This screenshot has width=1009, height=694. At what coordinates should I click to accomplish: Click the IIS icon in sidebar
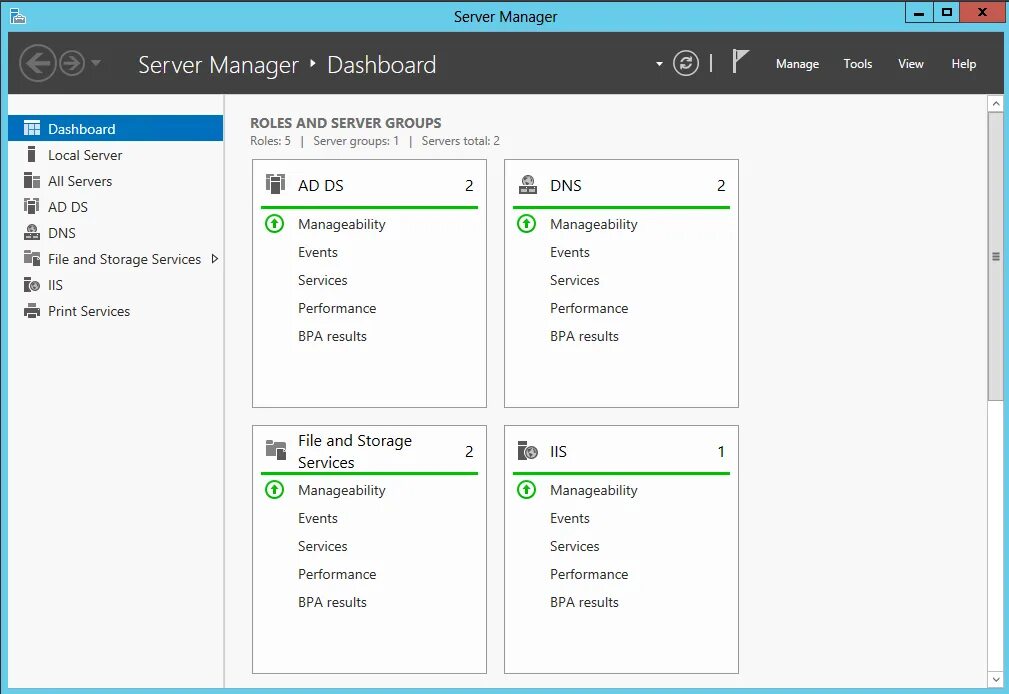pyautogui.click(x=31, y=285)
